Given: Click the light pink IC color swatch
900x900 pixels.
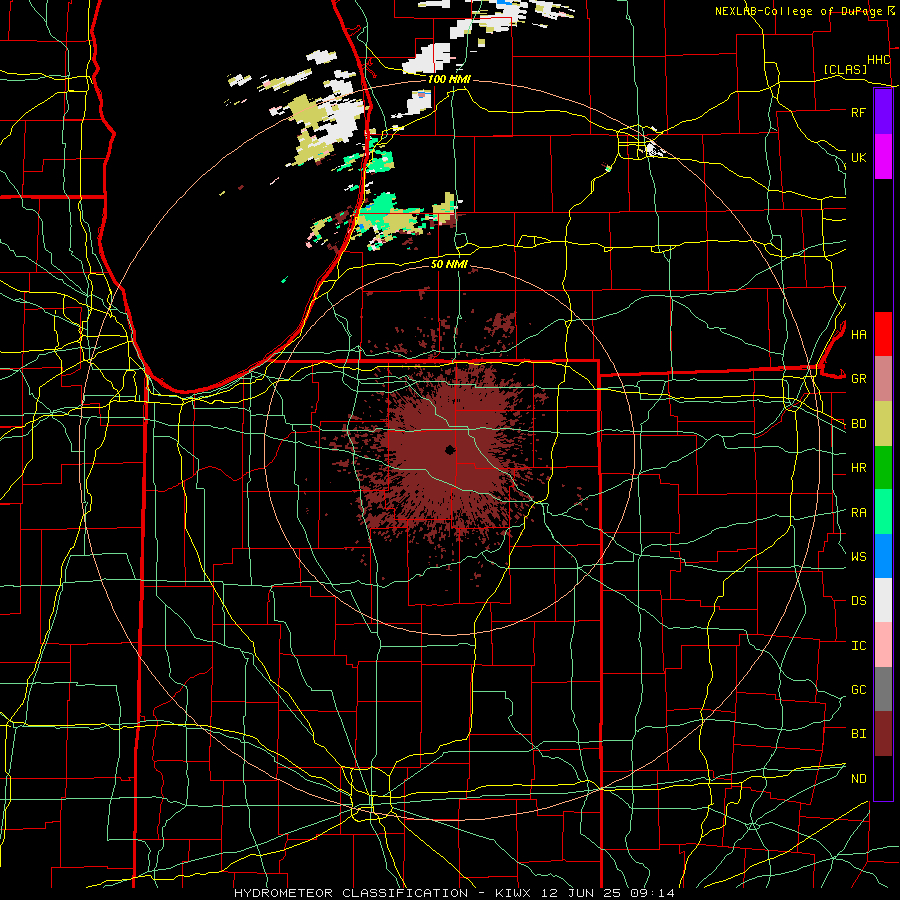Looking at the screenshot, I should 883,645.
